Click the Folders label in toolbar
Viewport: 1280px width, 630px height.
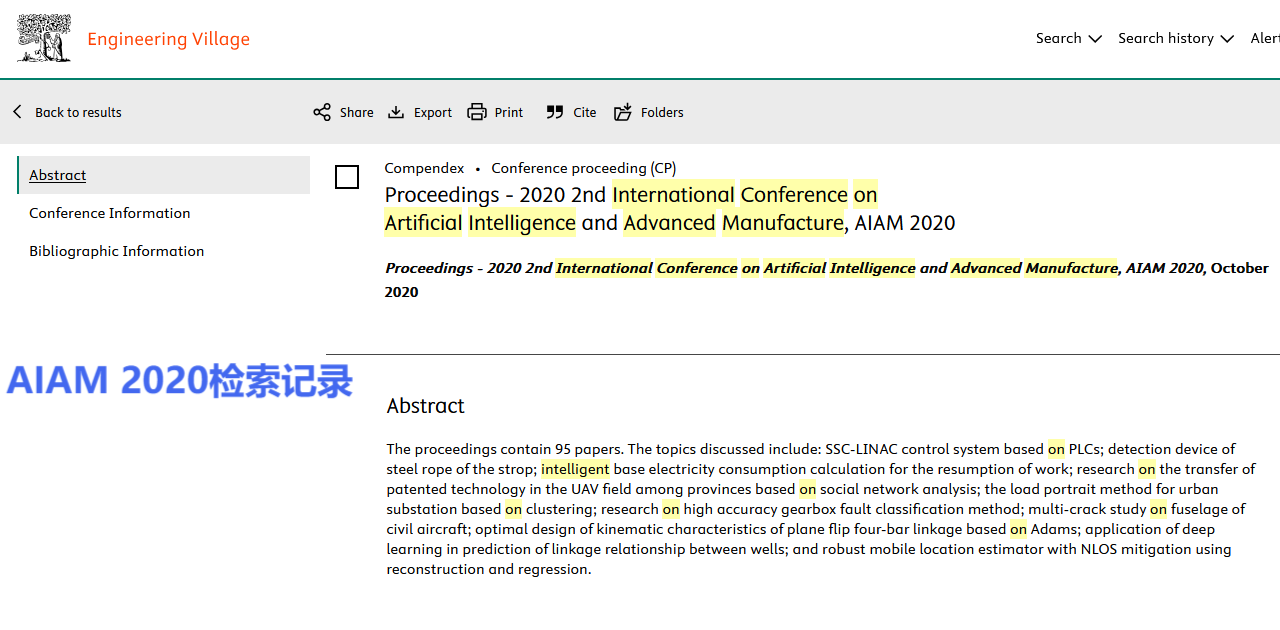[x=662, y=112]
